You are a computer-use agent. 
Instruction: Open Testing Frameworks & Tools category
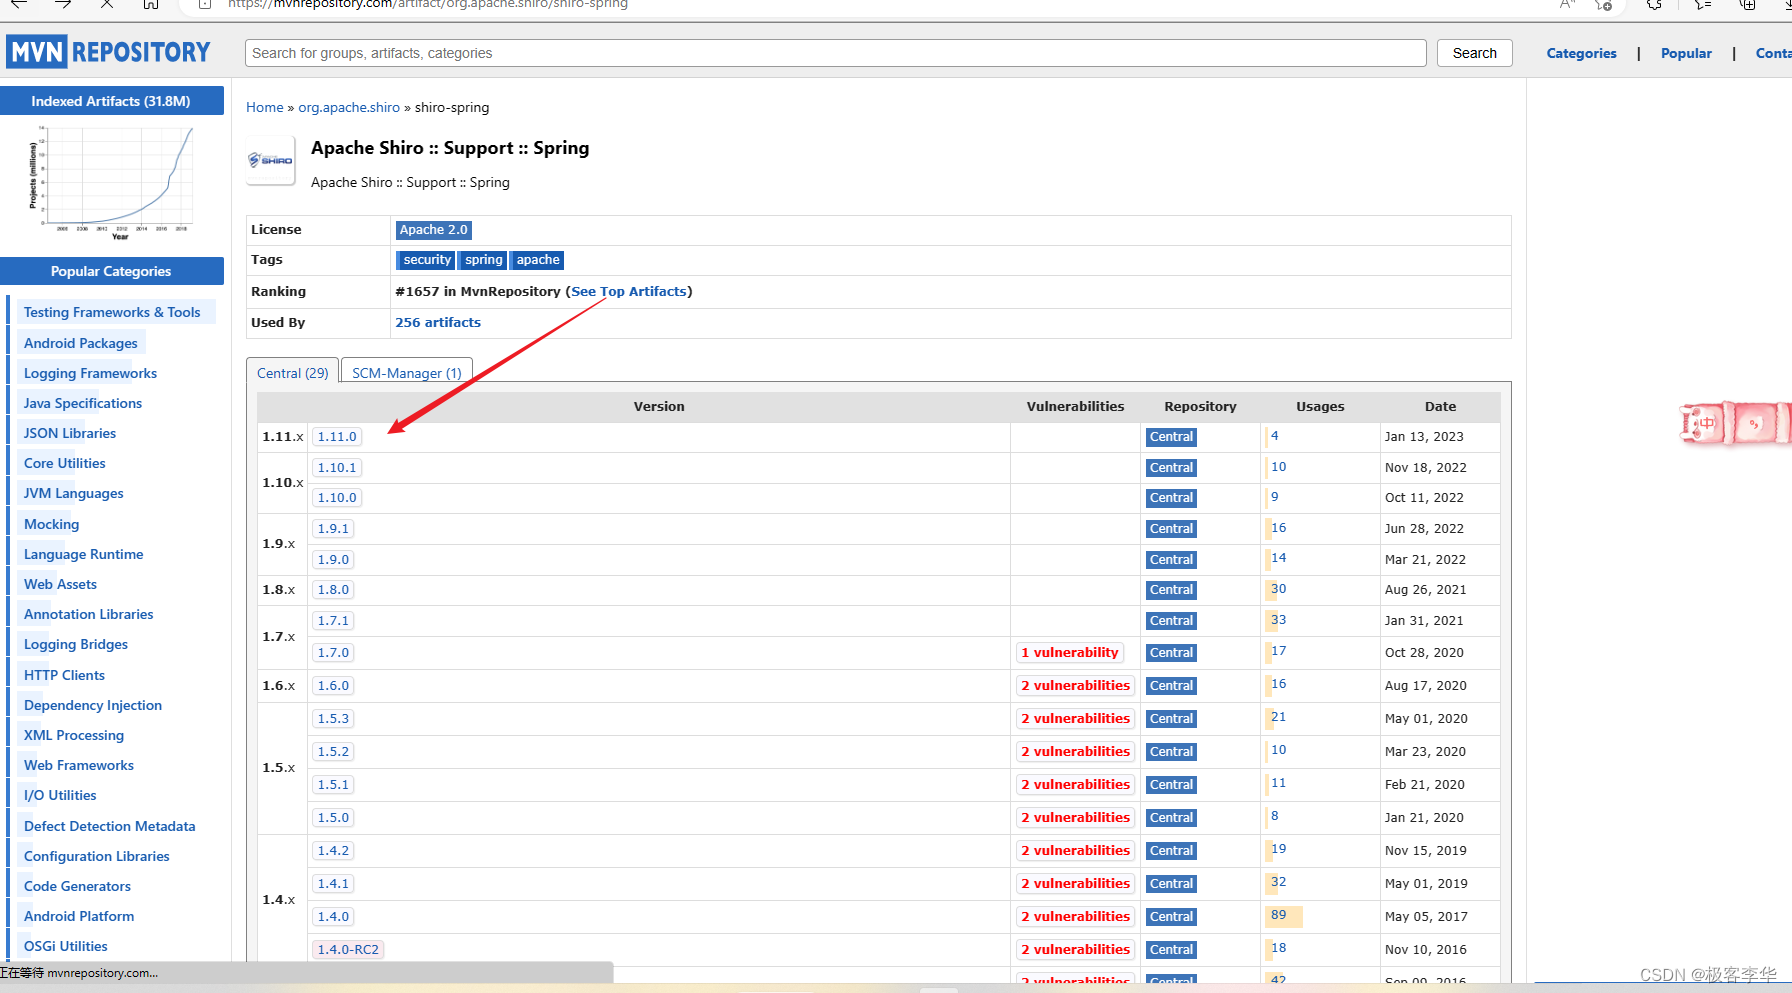tap(112, 312)
